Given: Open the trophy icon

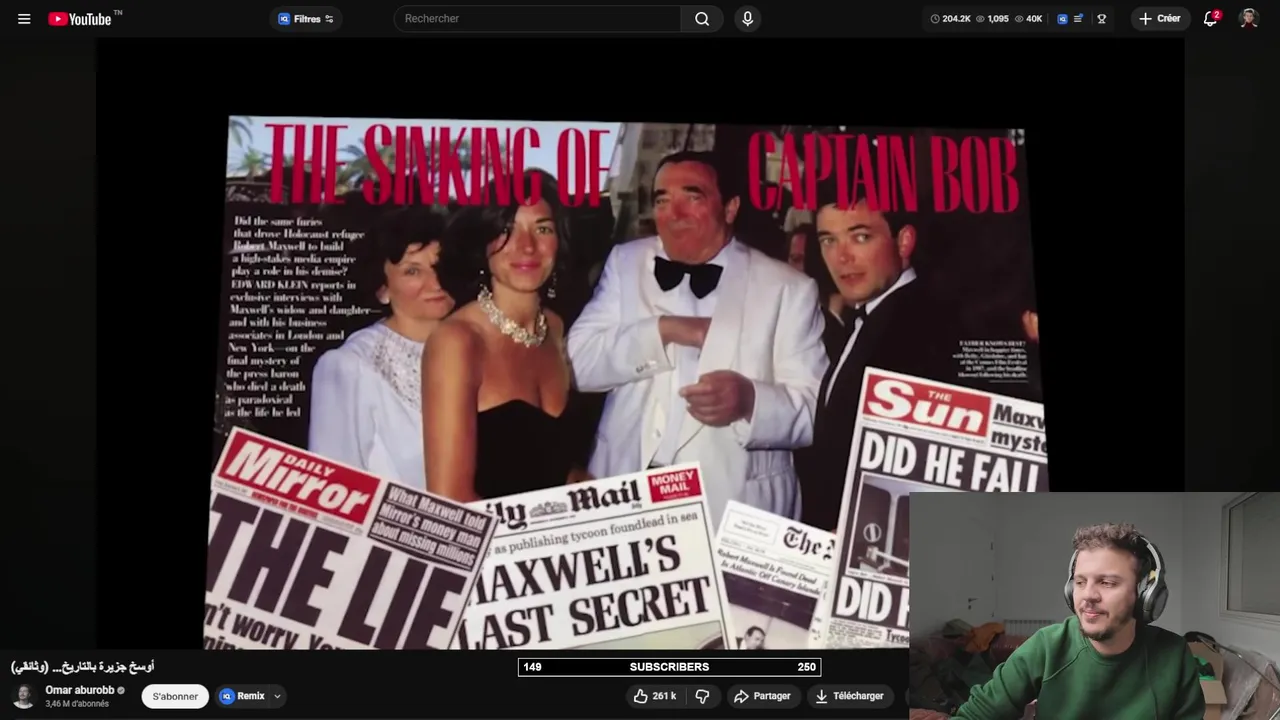Looking at the screenshot, I should (x=1101, y=19).
